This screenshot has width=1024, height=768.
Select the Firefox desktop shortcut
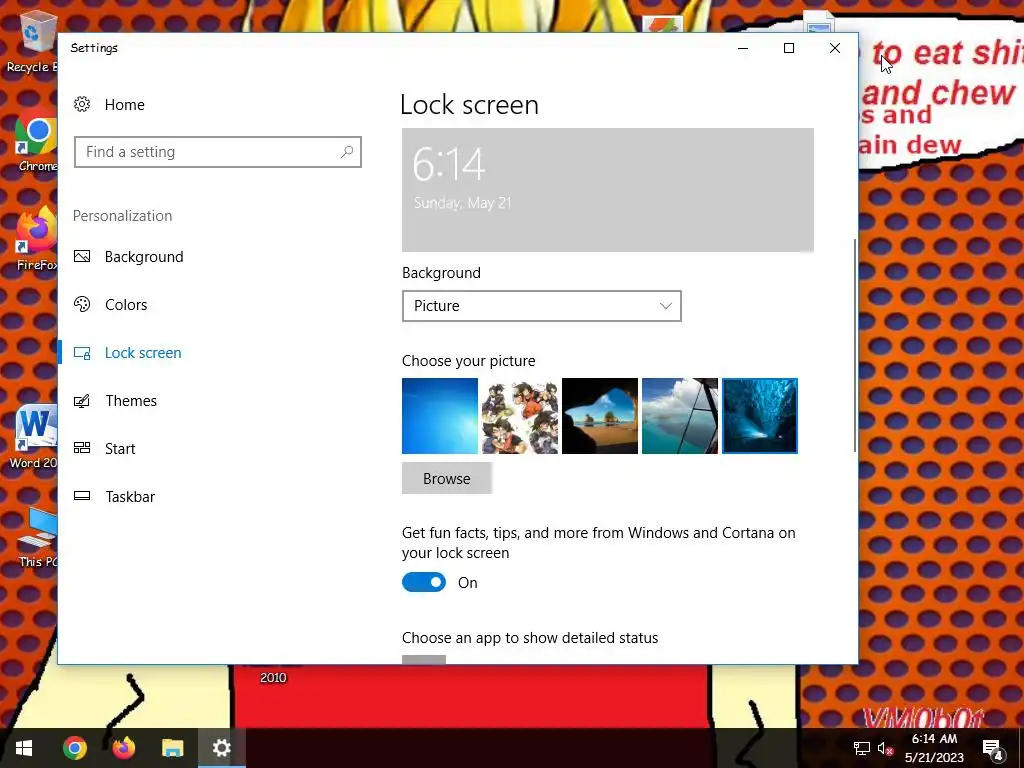tap(36, 239)
